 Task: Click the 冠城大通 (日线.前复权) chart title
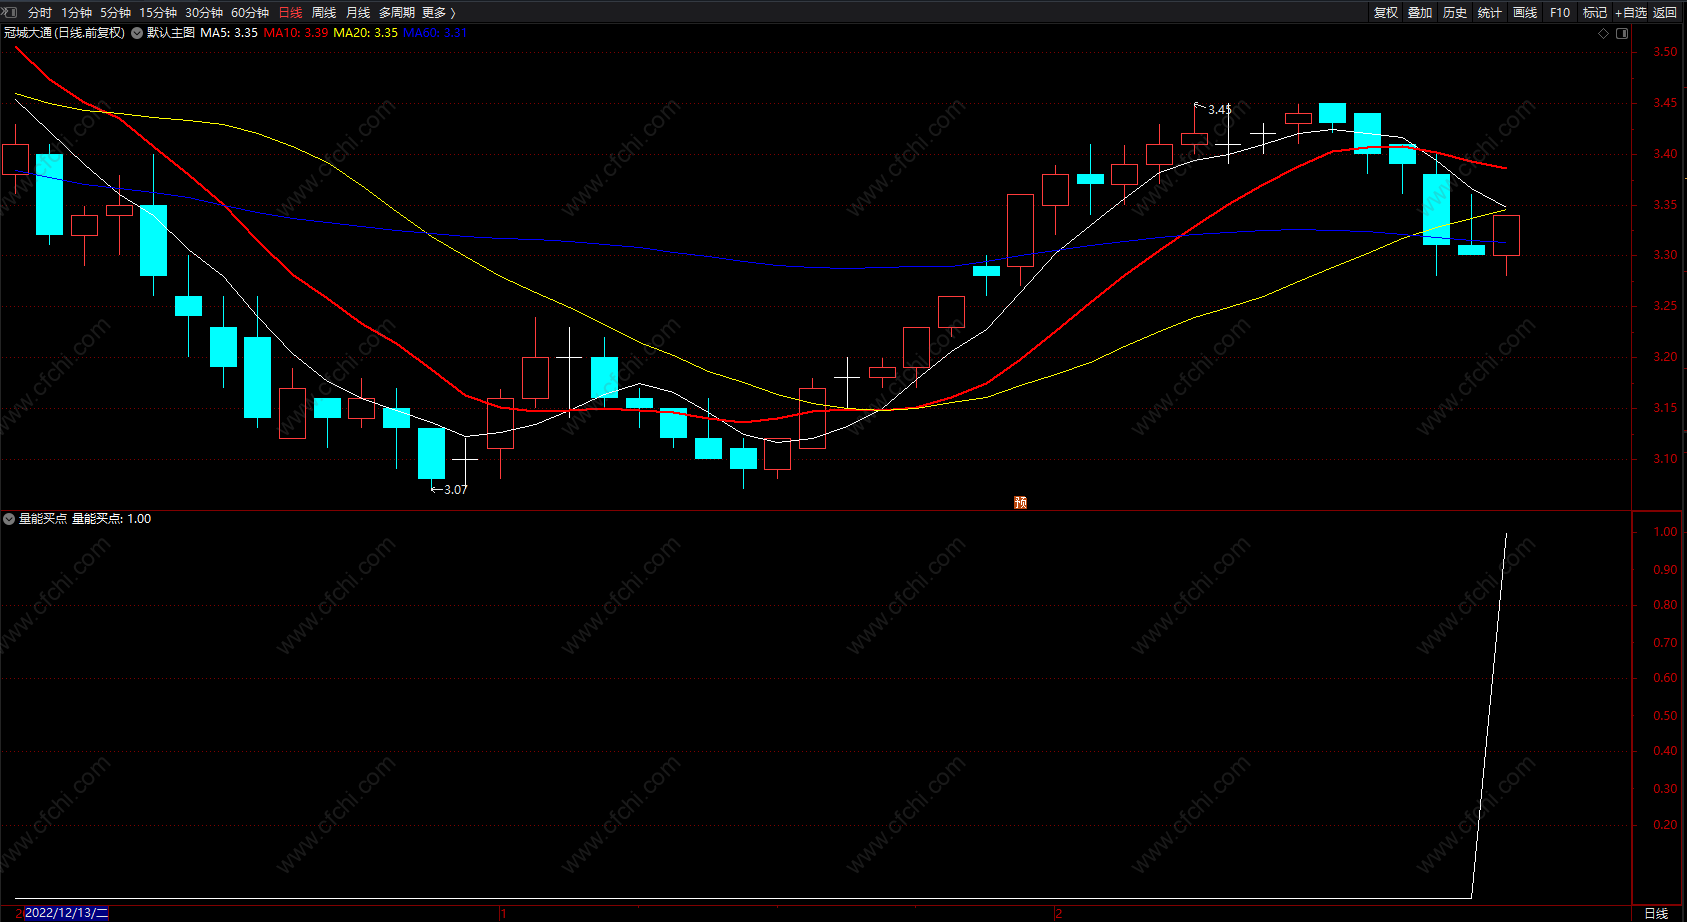point(65,33)
